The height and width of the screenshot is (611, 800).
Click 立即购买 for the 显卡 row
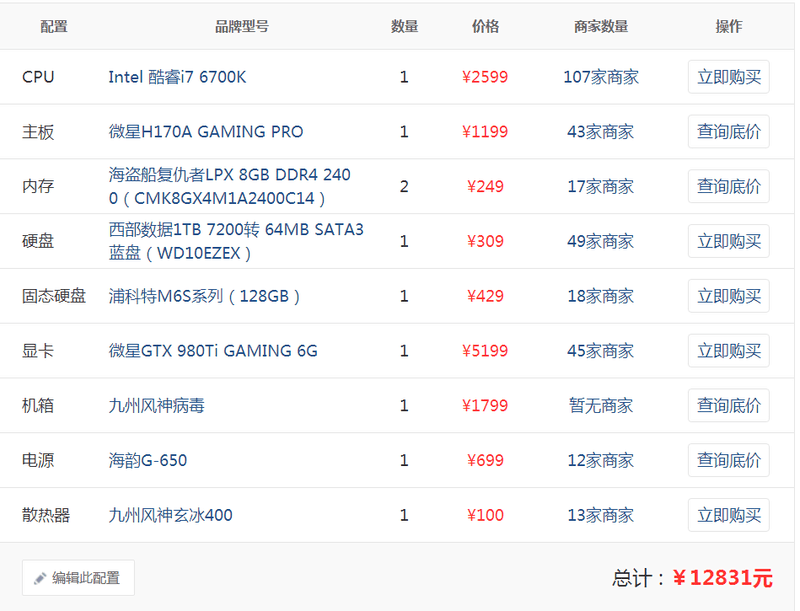coord(729,351)
